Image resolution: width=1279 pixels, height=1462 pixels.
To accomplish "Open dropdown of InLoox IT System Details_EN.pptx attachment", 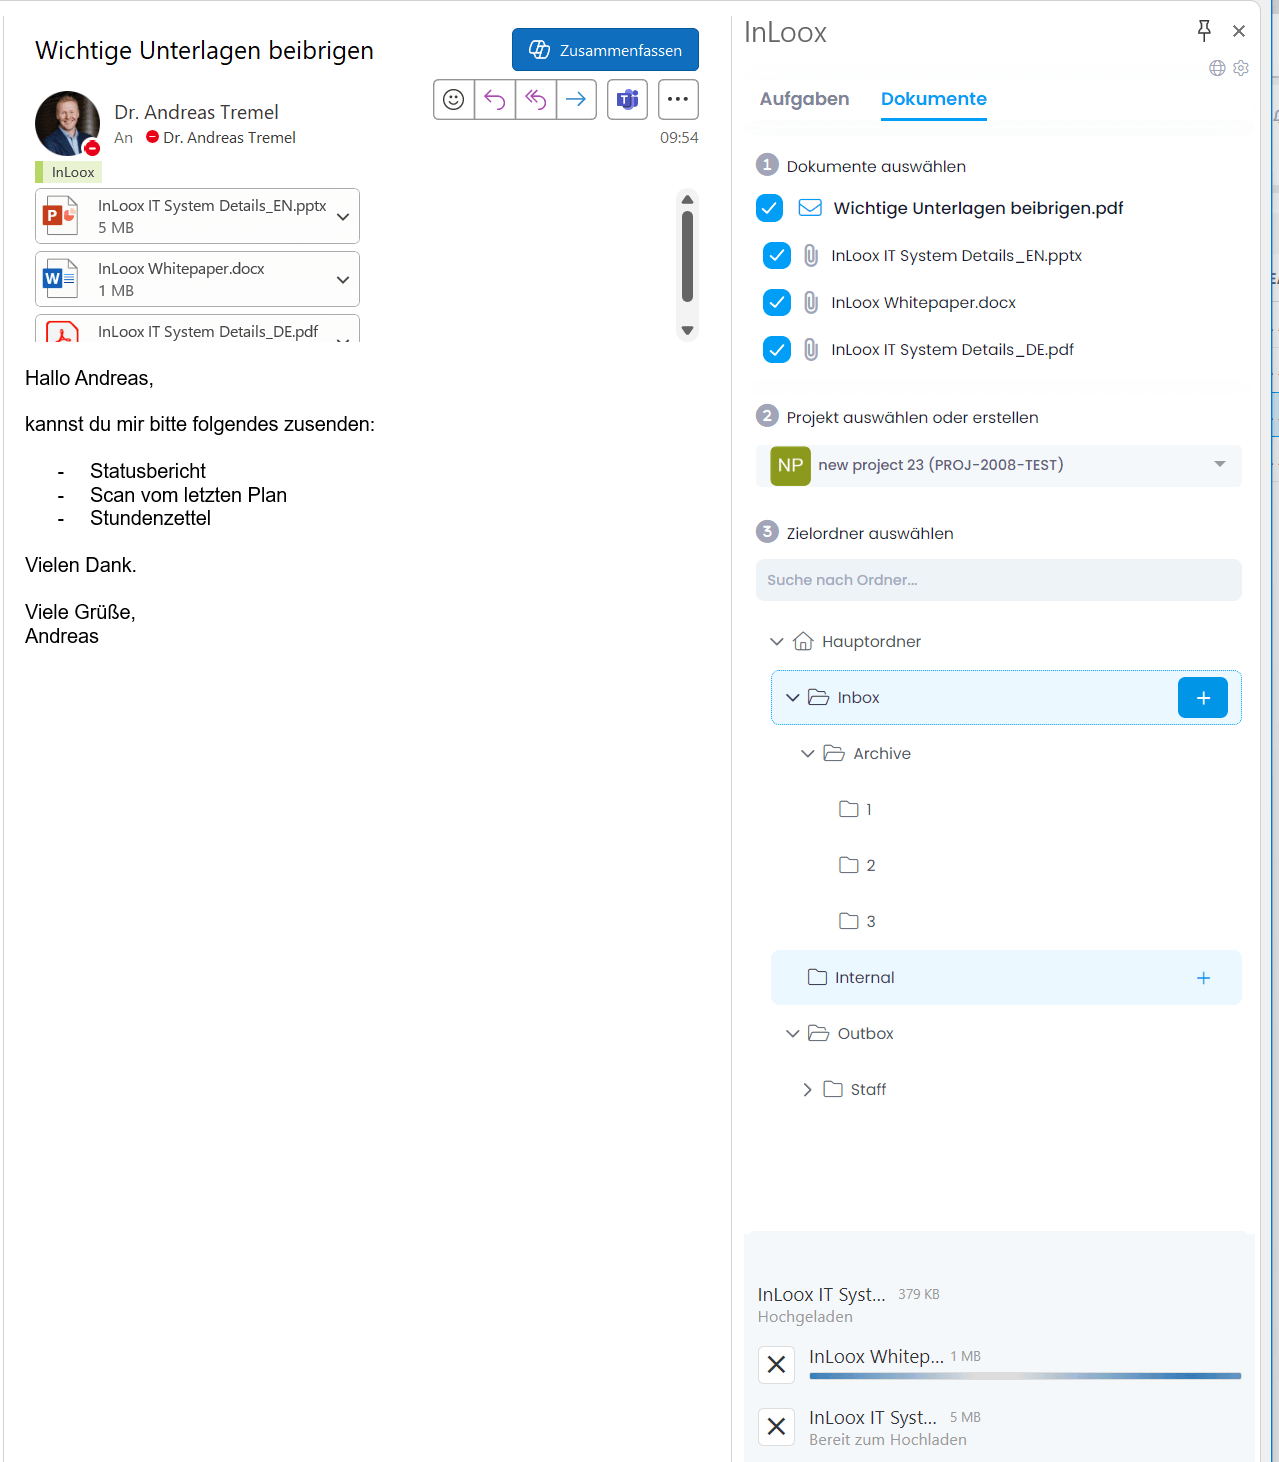I will pyautogui.click(x=343, y=216).
